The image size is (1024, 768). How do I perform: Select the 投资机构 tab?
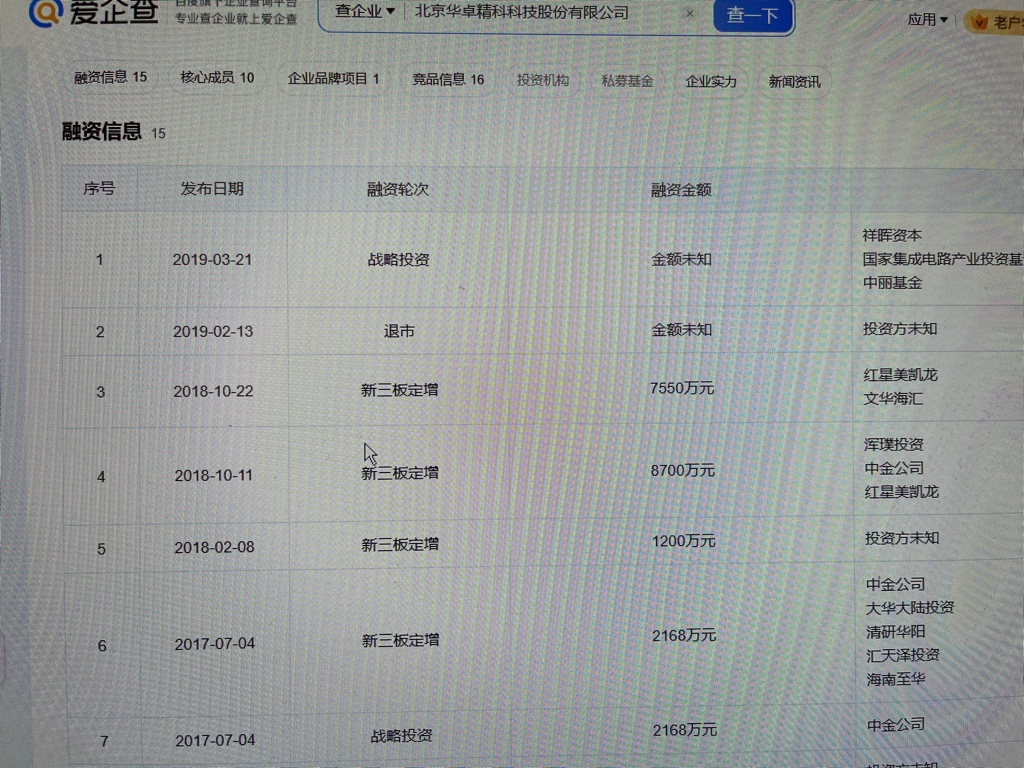[543, 80]
